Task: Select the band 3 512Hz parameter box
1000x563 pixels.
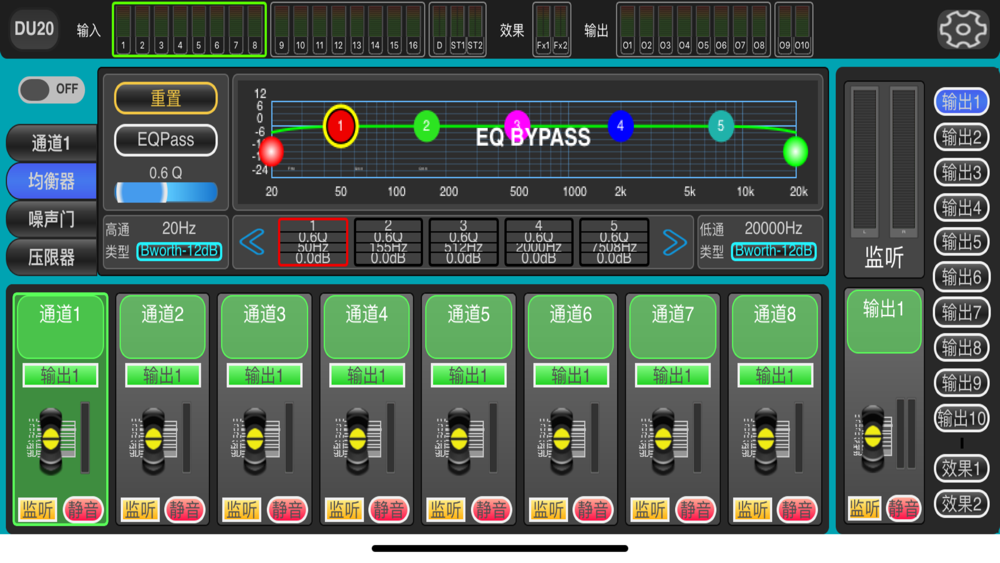Action: (x=464, y=242)
